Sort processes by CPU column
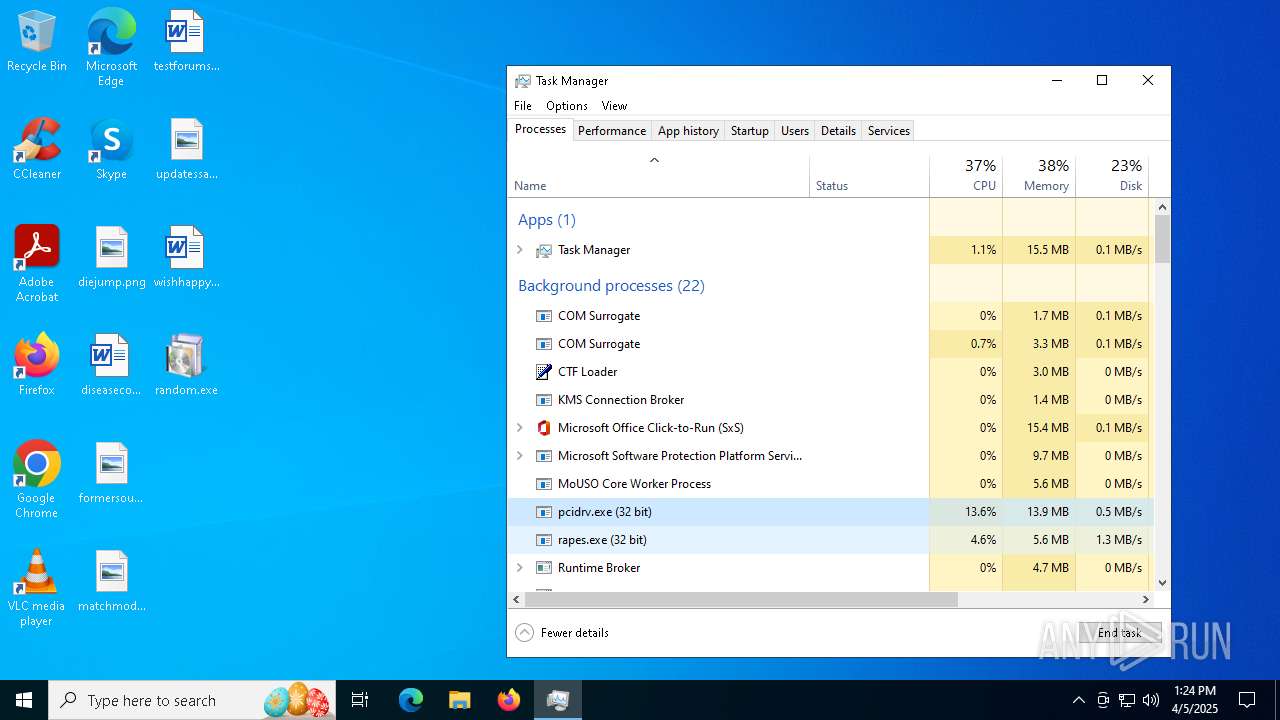1280x720 pixels. (966, 176)
